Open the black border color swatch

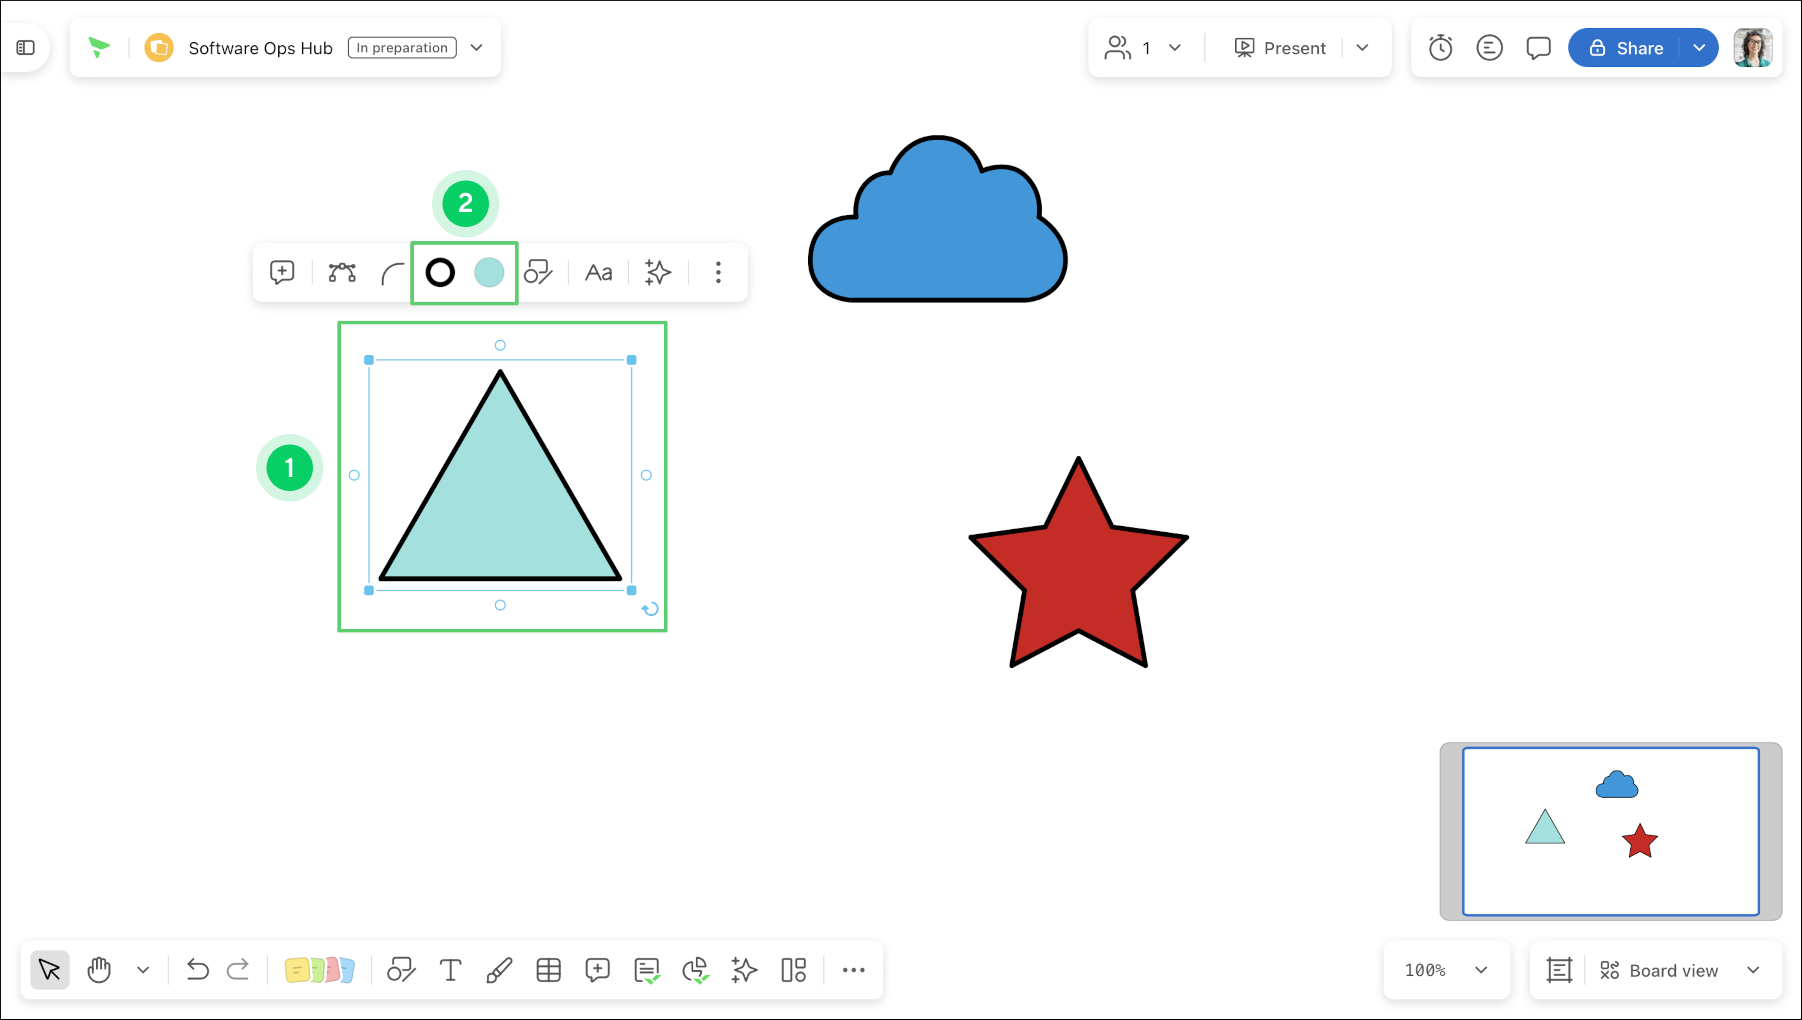[x=440, y=272]
